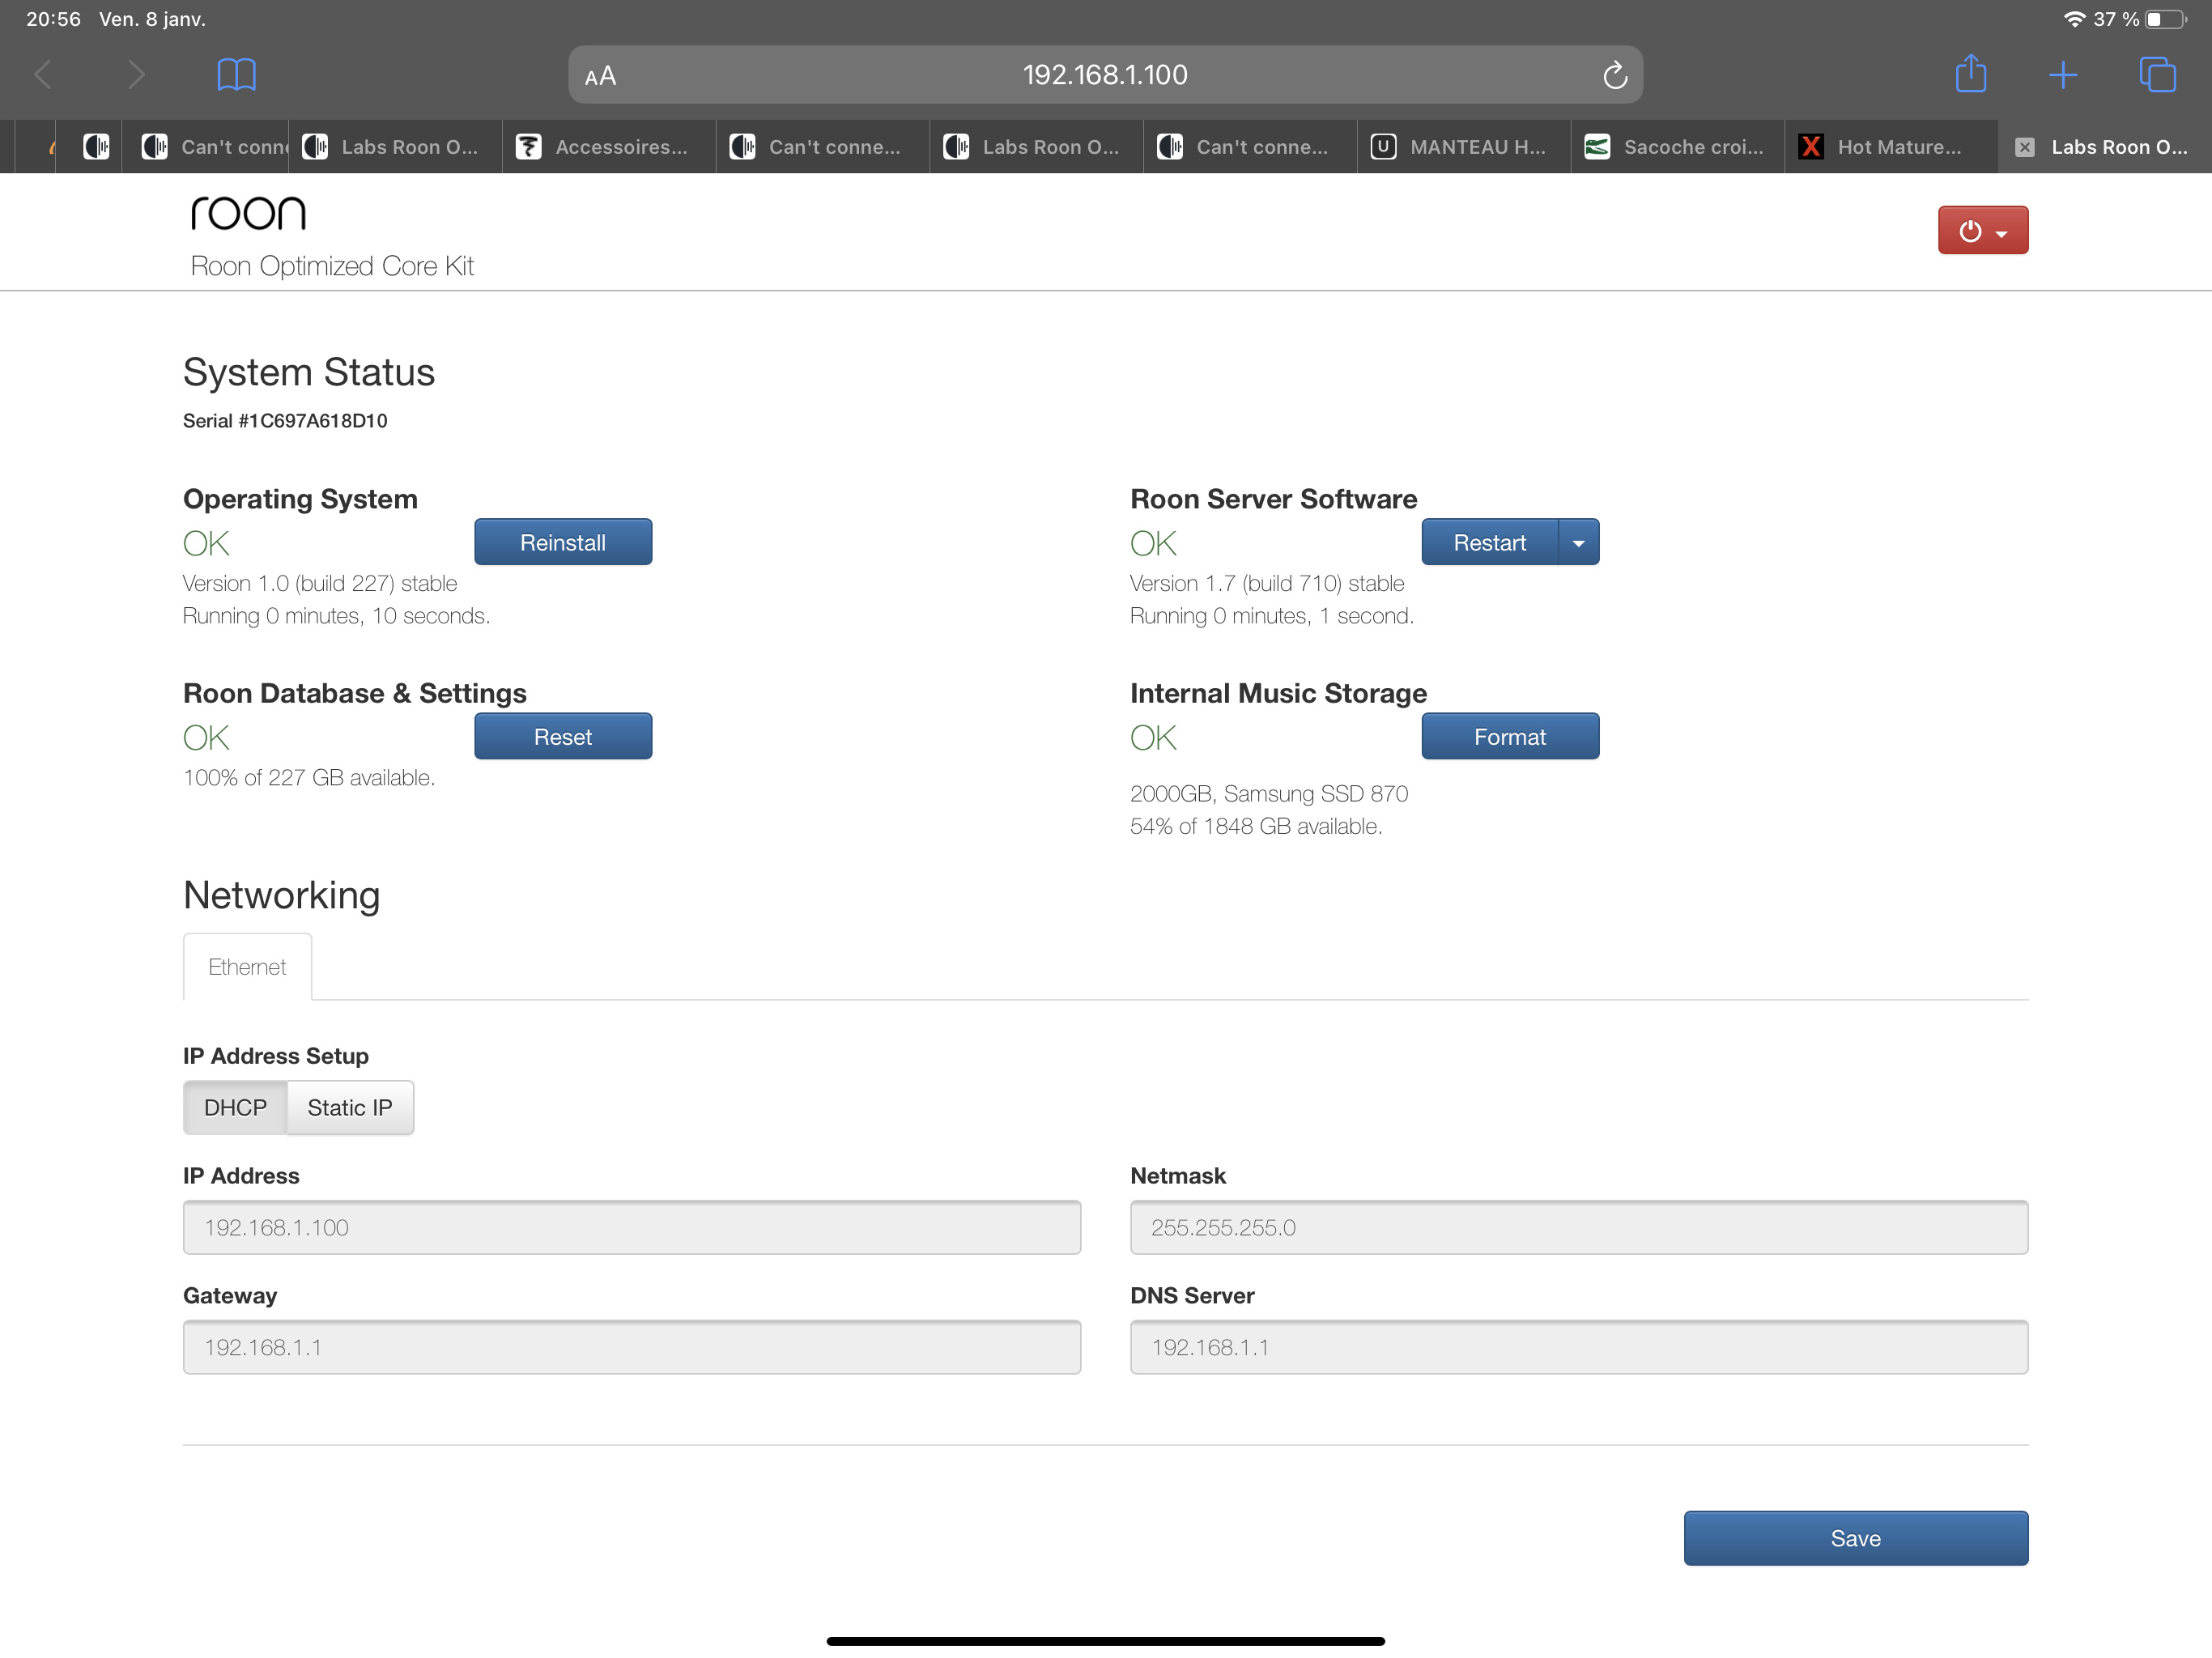Click 'Running 0 minutes, 1 second.' text
Image resolution: width=2212 pixels, height=1658 pixels.
coord(1272,616)
